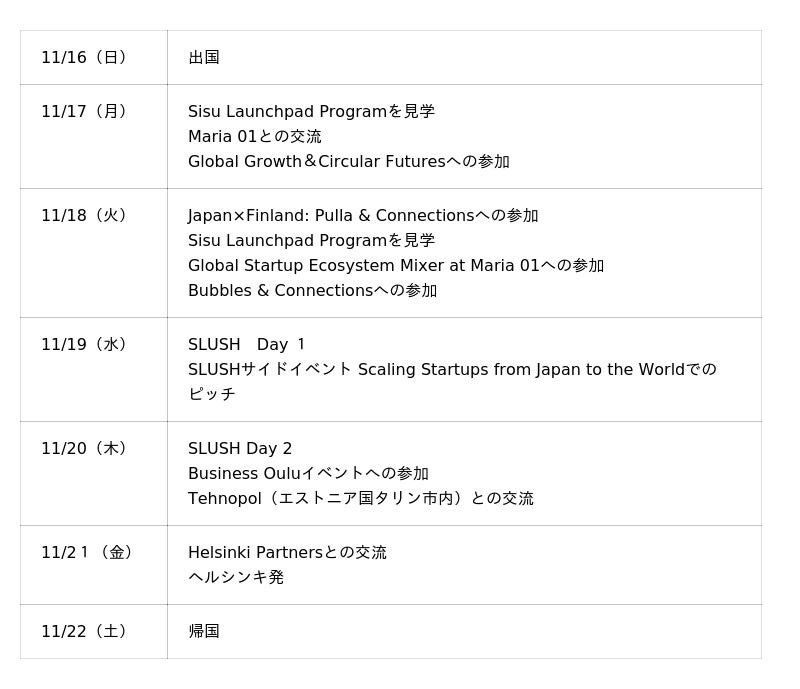This screenshot has width=800, height=689.
Task: Select the 出国 entry text
Action: pos(204,58)
